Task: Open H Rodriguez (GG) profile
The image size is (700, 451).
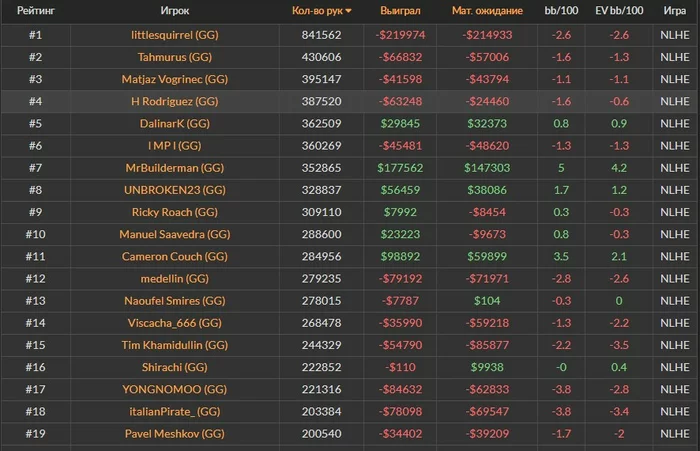Action: (174, 101)
